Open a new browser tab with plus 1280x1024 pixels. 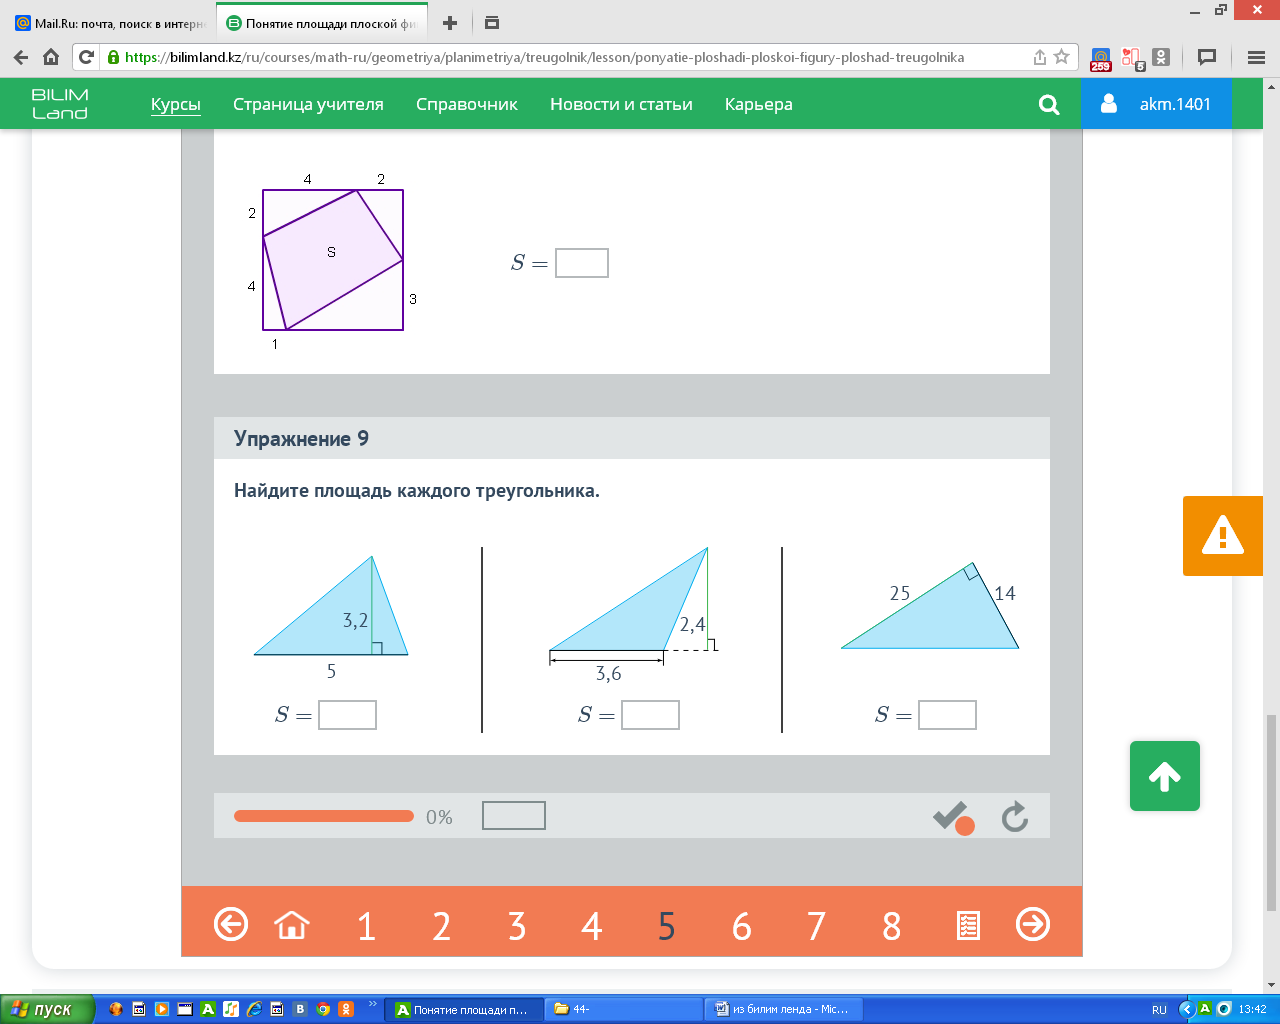click(x=450, y=23)
